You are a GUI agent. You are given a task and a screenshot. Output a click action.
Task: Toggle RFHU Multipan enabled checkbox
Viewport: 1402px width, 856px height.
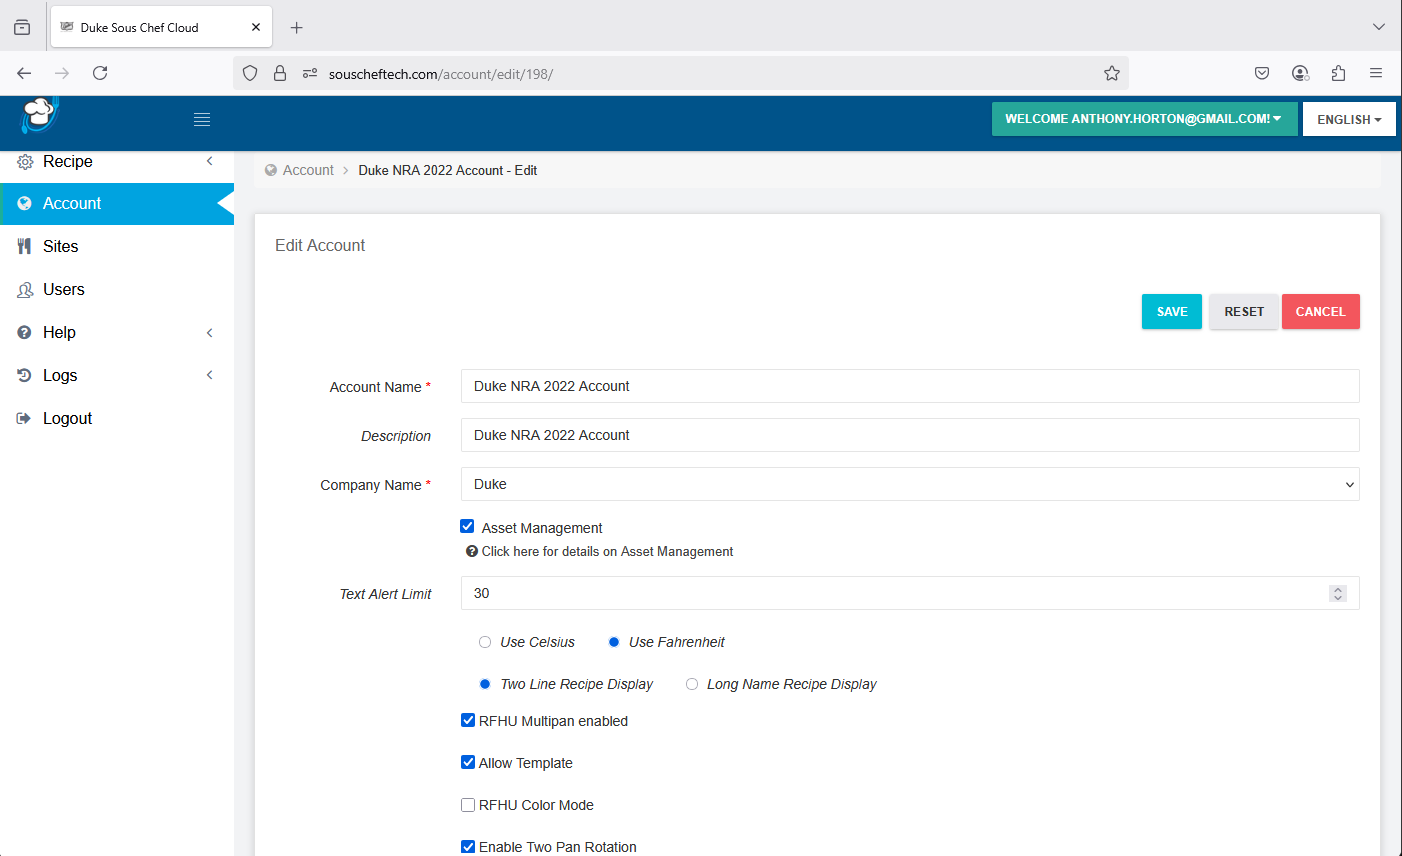click(468, 720)
